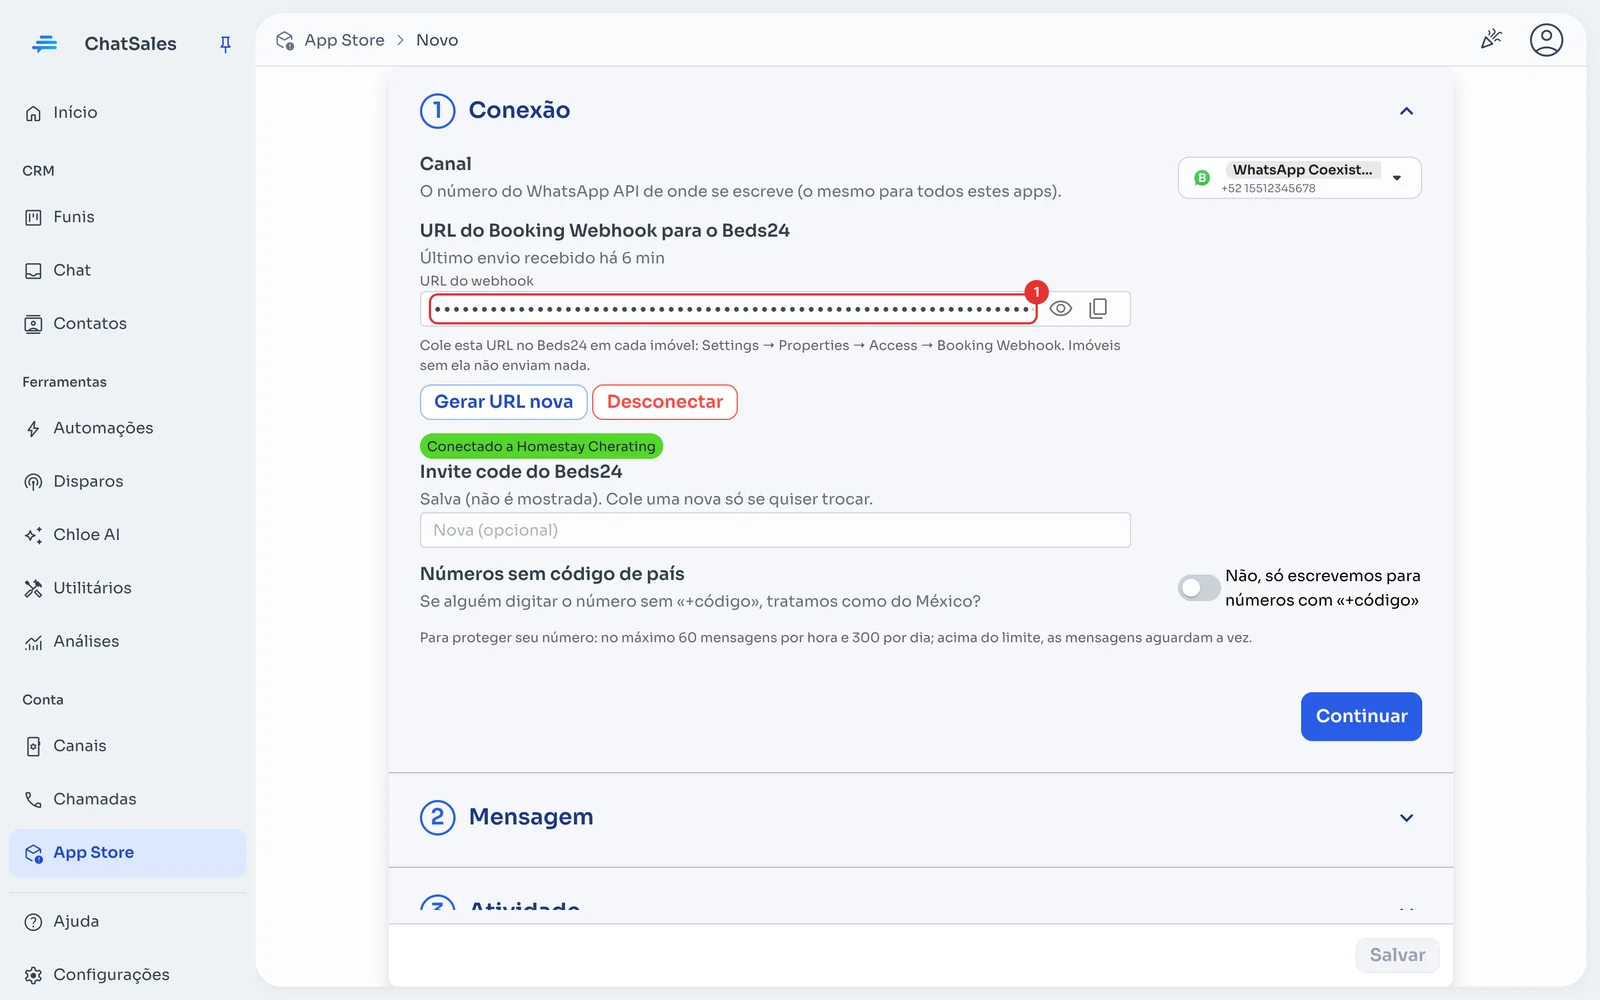Screen dimensions: 1600x1000
Task: Click the Conectado a Homestay Cherating badge
Action: tap(541, 446)
